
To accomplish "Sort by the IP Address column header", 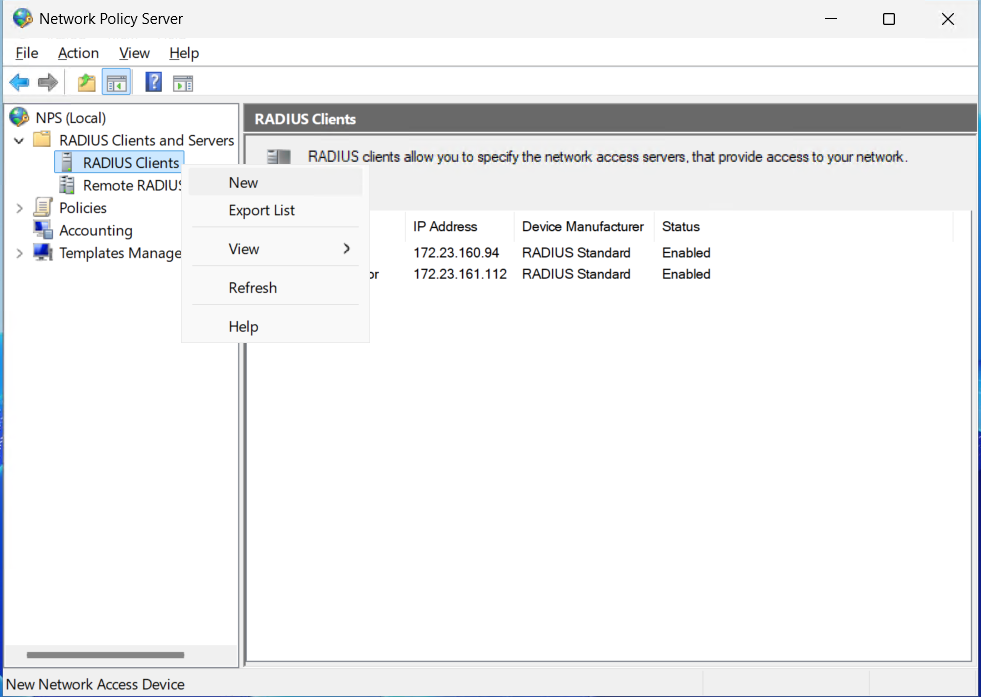I will coord(459,226).
